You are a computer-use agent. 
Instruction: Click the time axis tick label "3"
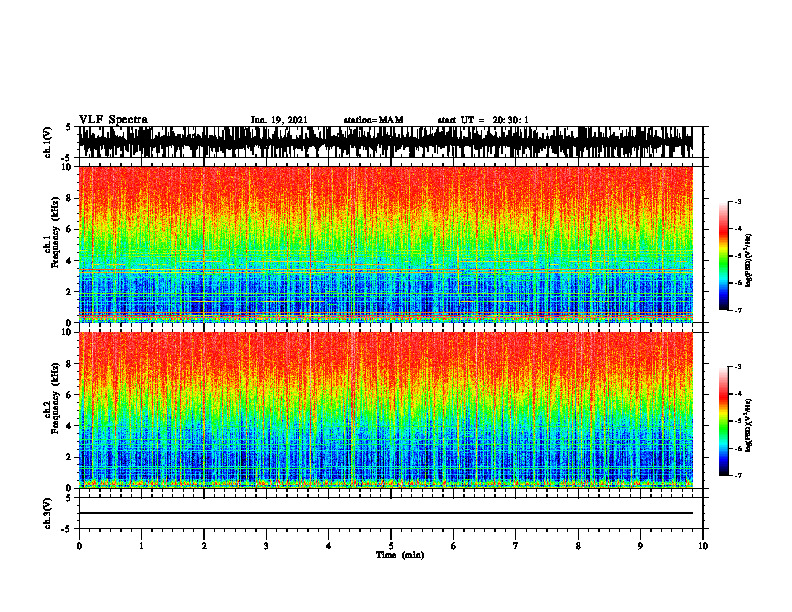[x=266, y=546]
